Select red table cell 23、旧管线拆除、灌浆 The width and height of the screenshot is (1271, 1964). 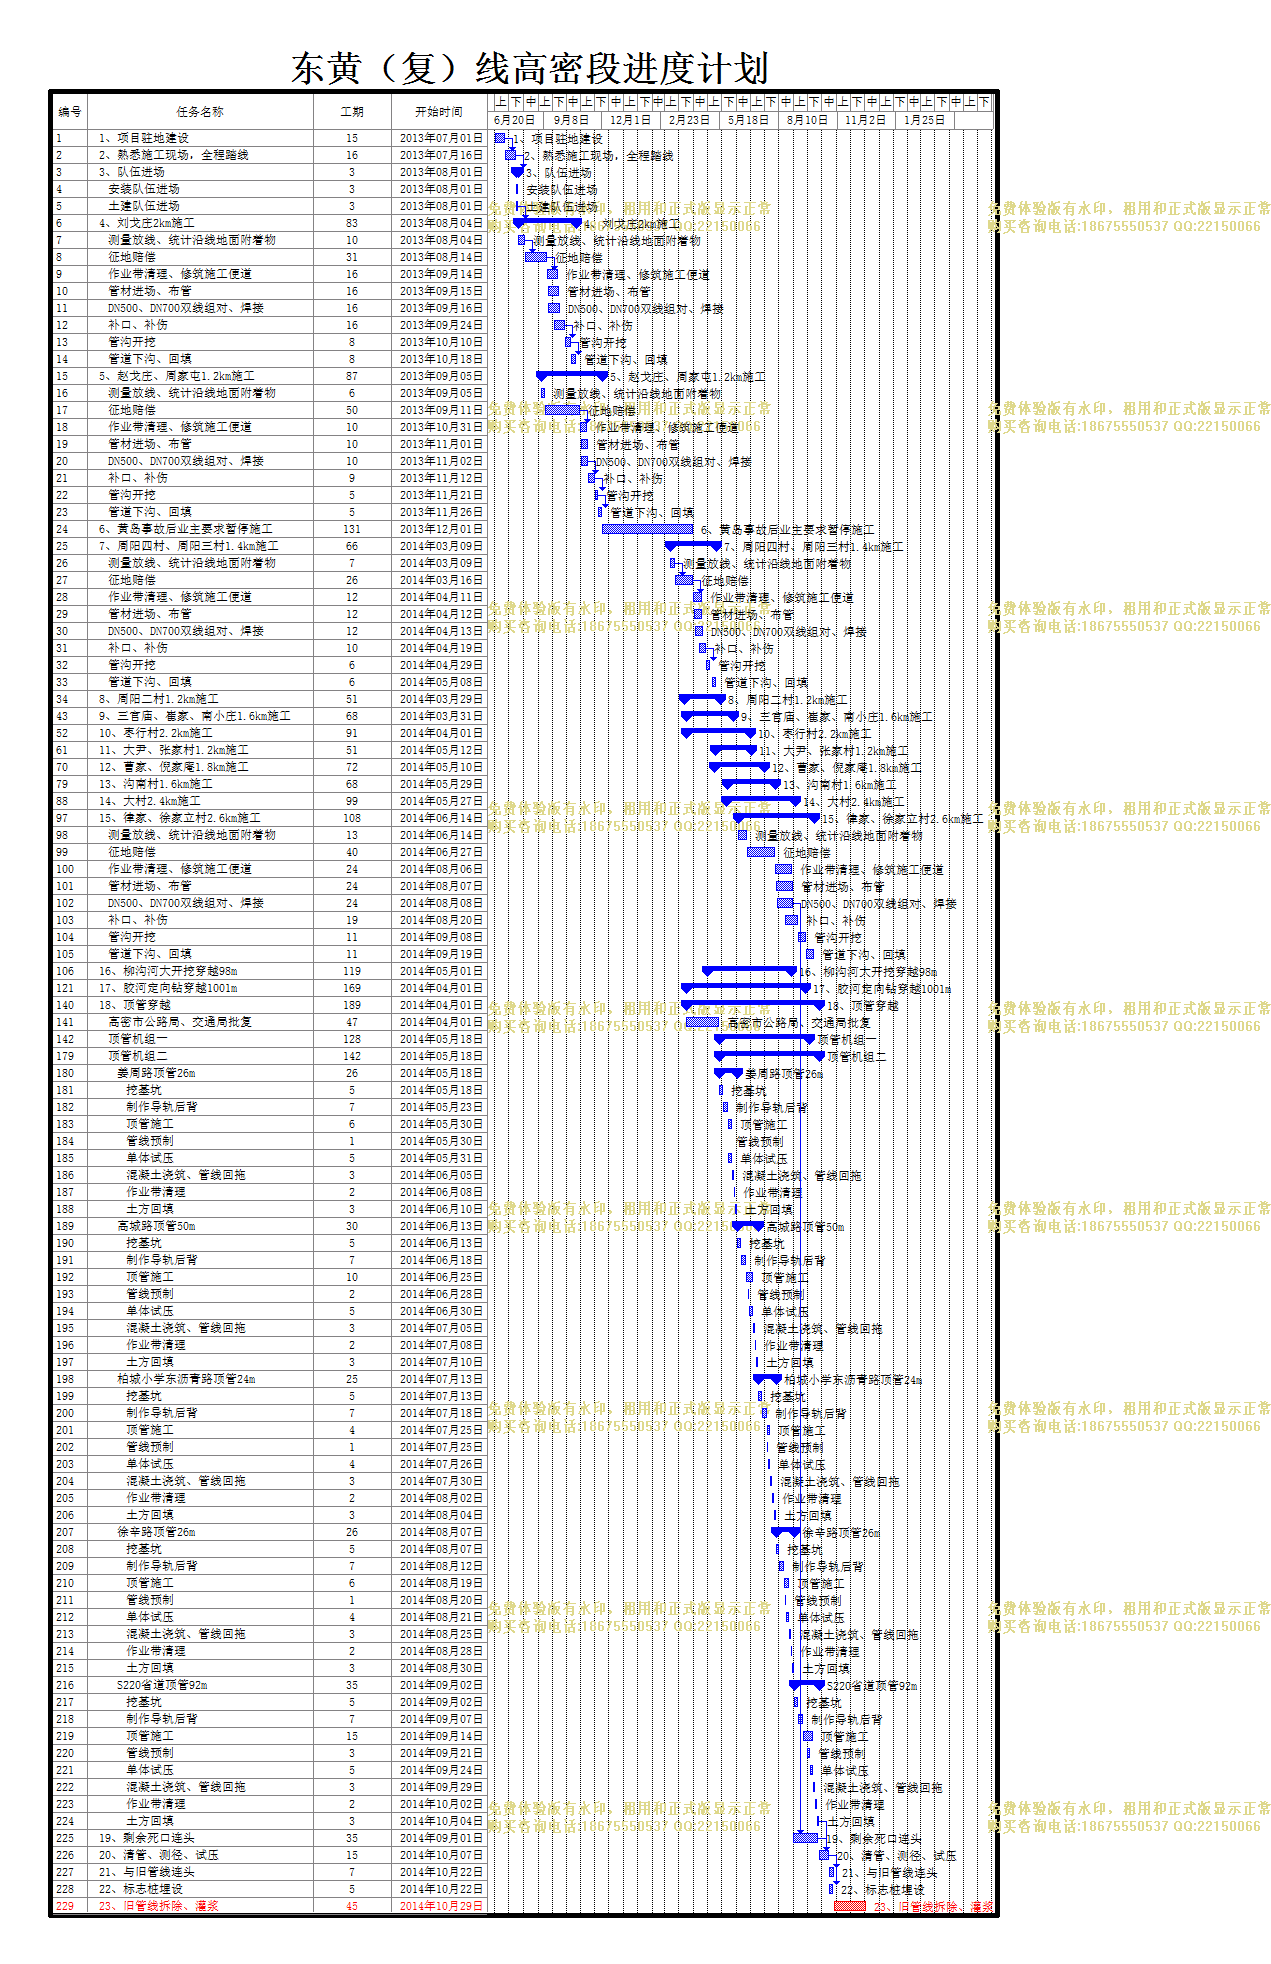(200, 1906)
